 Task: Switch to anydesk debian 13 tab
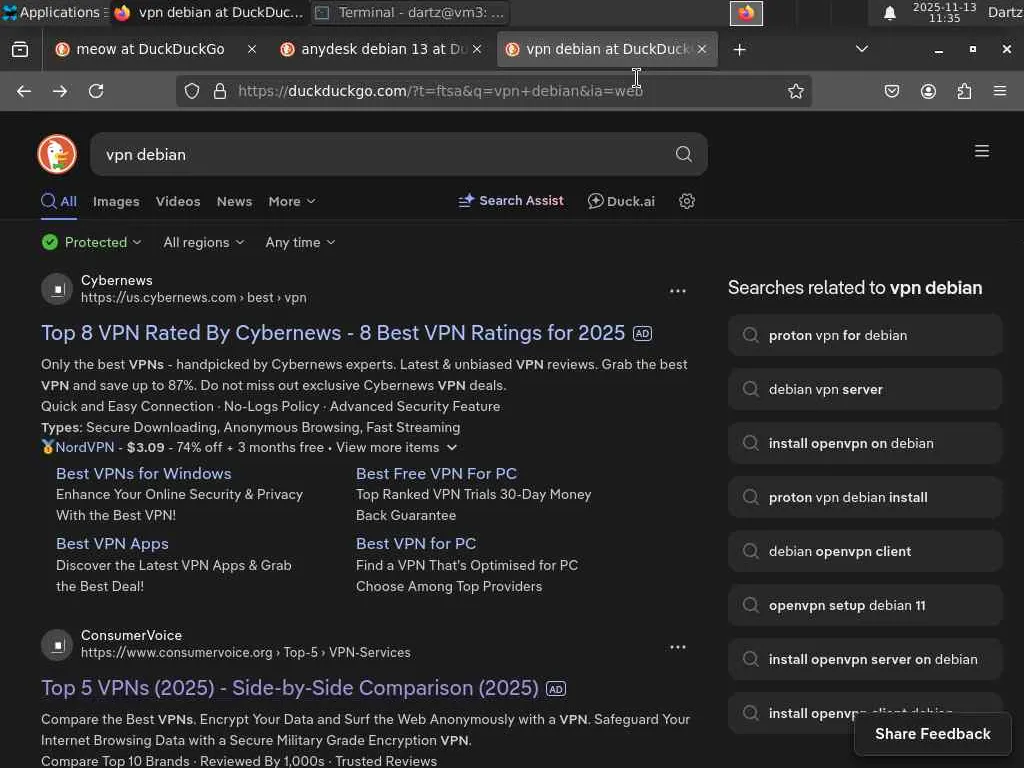(382, 49)
